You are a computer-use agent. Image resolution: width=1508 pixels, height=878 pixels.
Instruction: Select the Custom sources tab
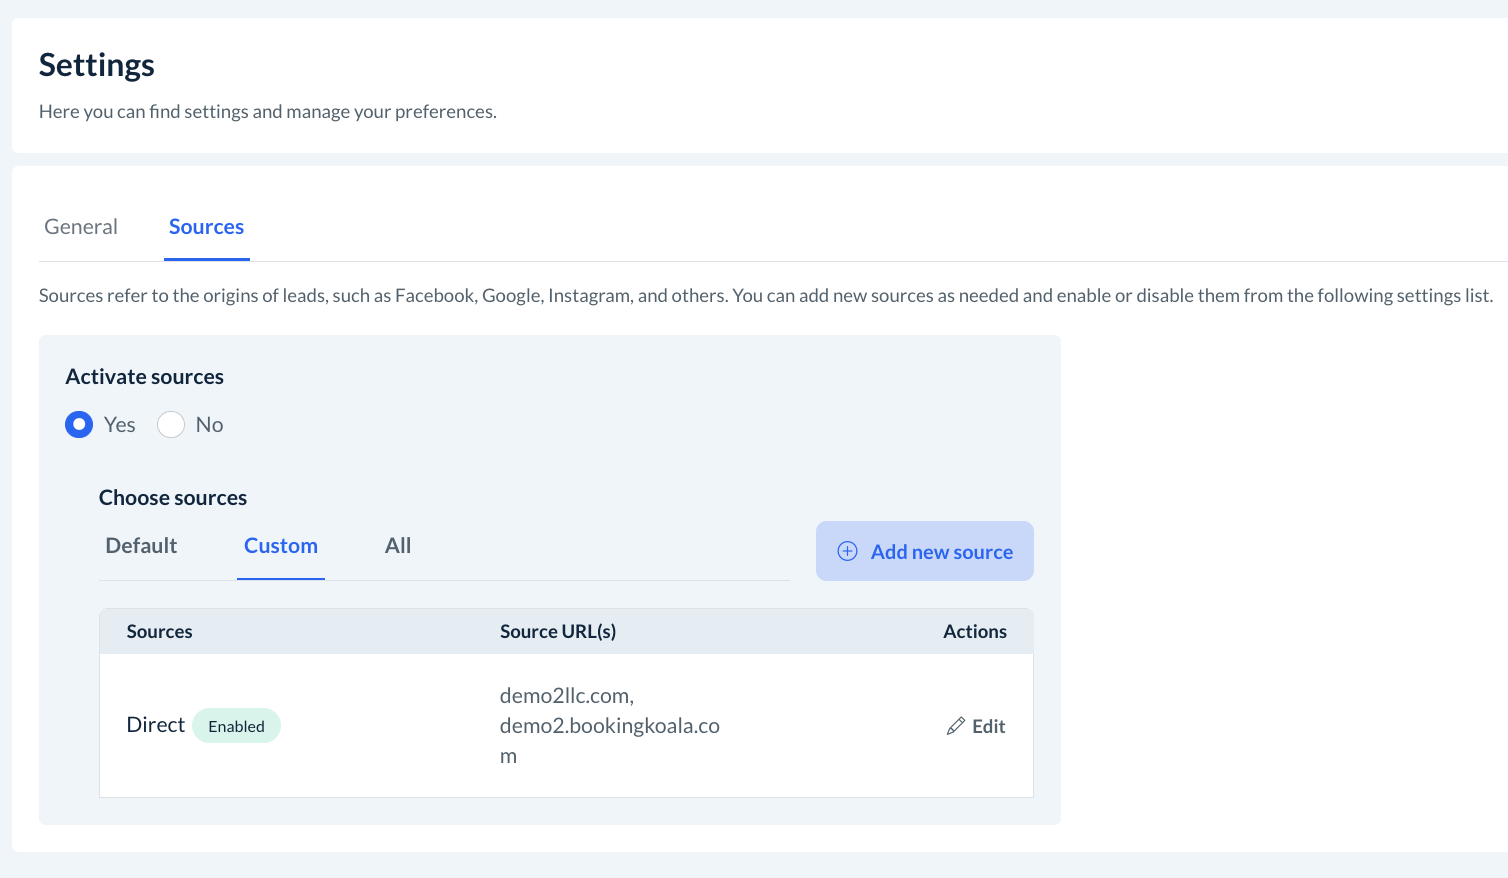tap(281, 546)
